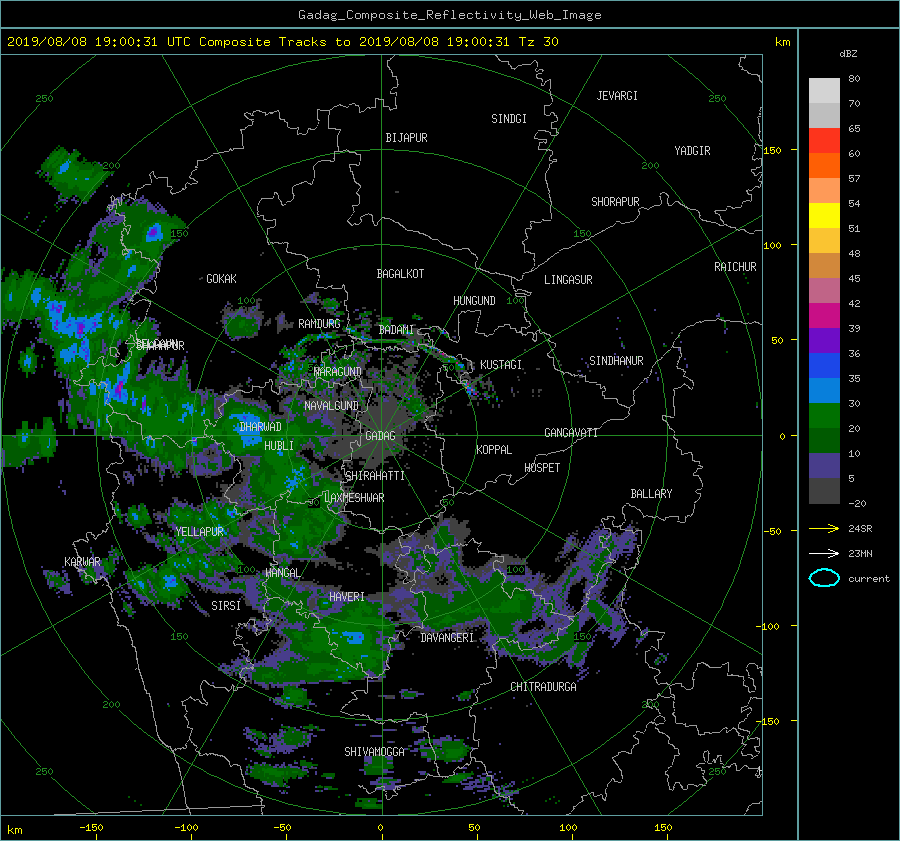Click the BAGALKOT city label
The width and height of the screenshot is (900, 841).
(x=400, y=274)
